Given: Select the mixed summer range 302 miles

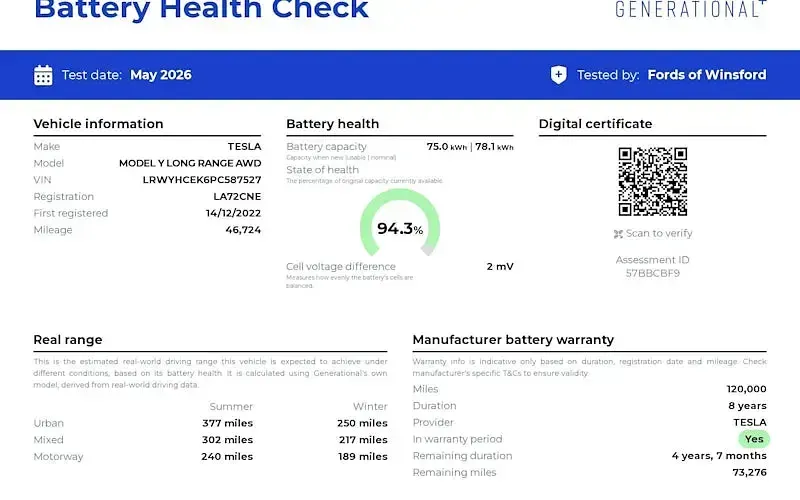Looking at the screenshot, I should (x=228, y=440).
